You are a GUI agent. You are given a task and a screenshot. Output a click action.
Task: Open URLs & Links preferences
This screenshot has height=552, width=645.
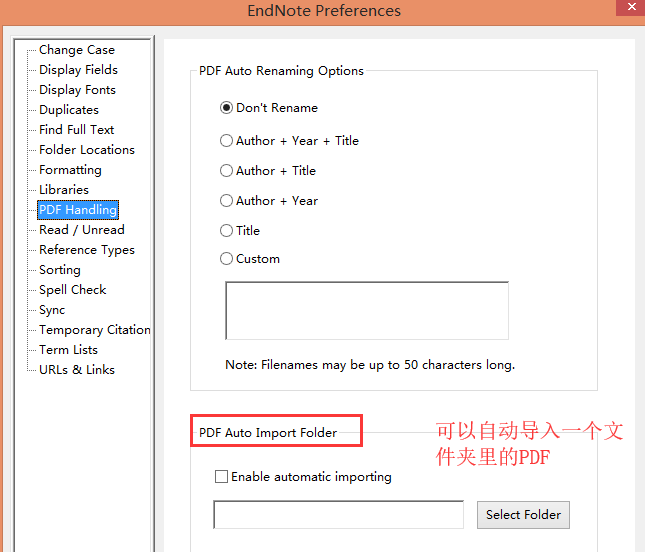[x=77, y=370]
